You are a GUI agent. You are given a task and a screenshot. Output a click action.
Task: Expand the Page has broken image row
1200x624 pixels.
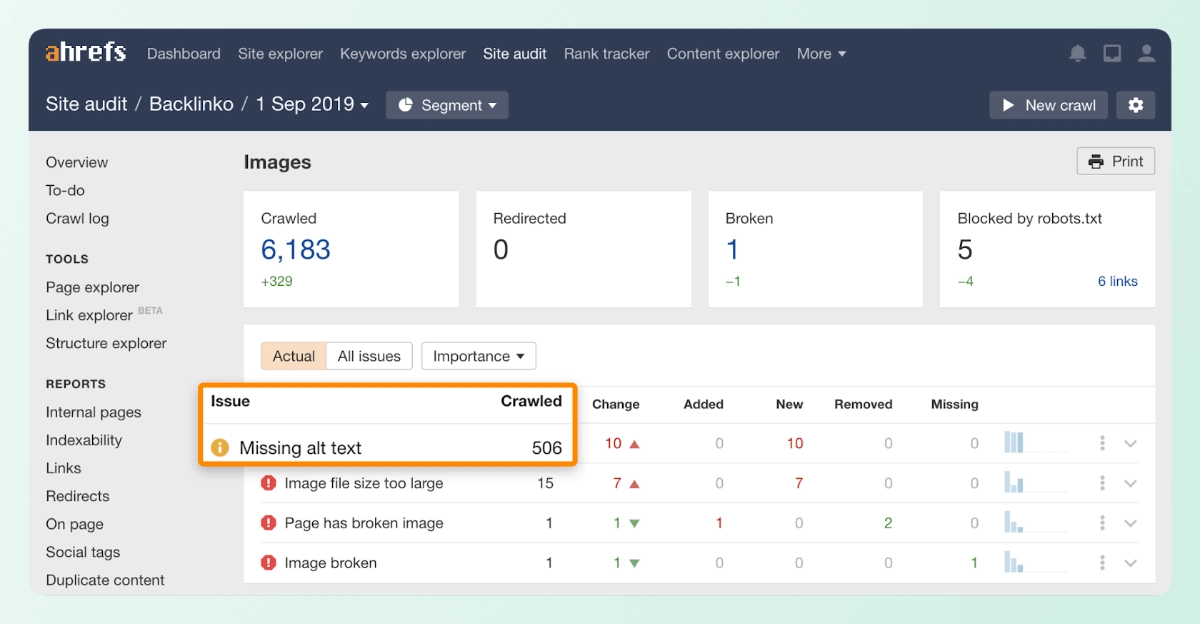(1130, 523)
